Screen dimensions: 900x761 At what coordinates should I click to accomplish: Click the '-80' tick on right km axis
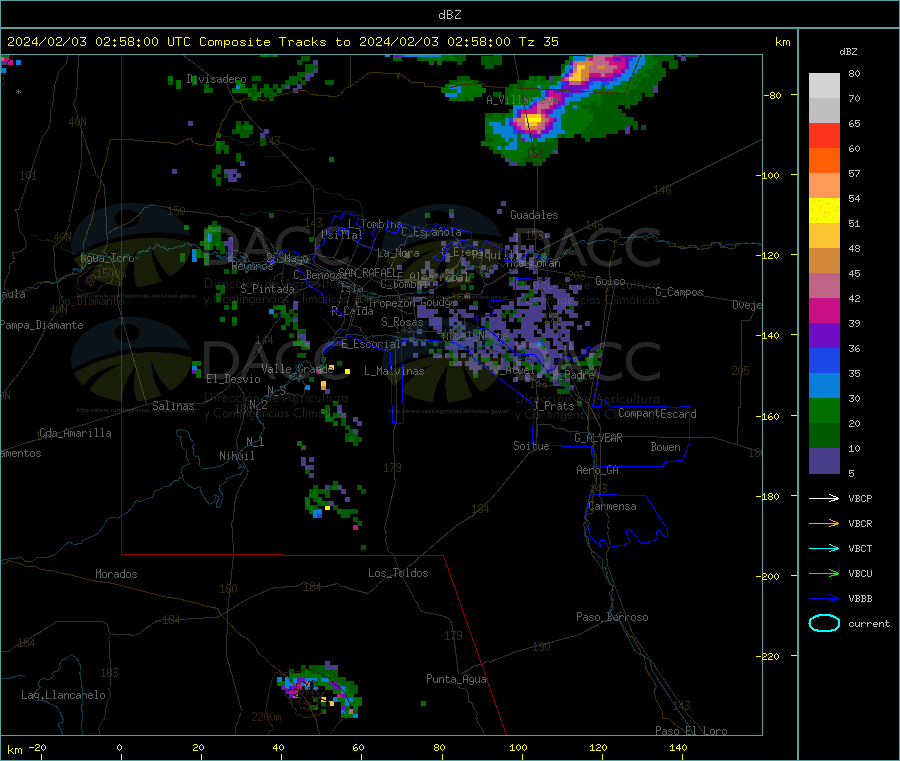pyautogui.click(x=773, y=95)
